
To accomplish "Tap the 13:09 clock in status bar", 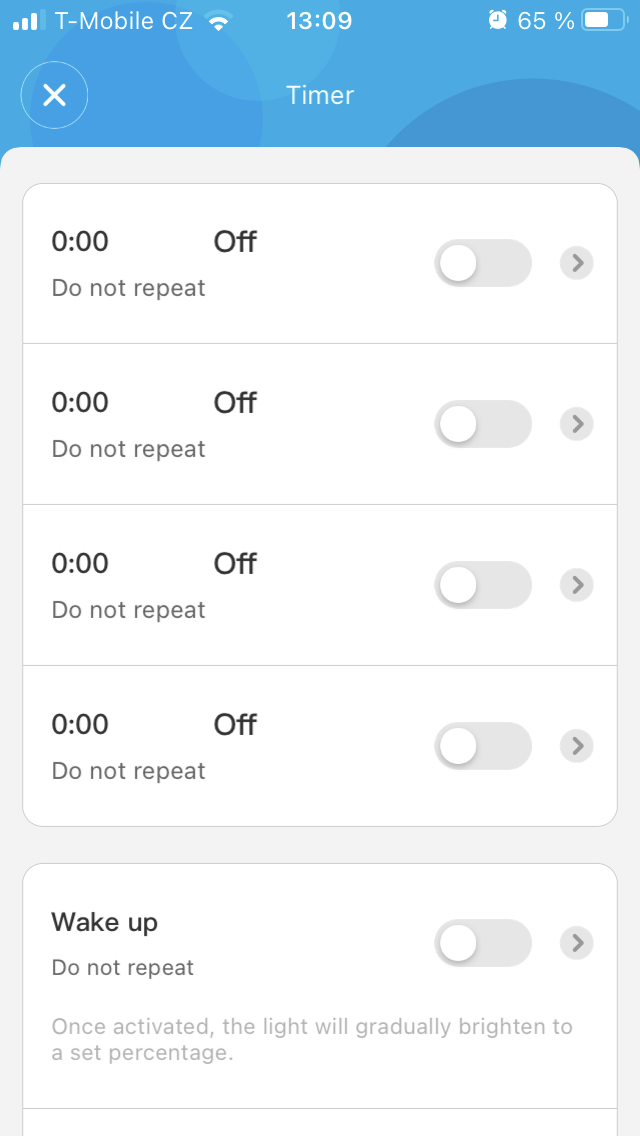I will 319,20.
